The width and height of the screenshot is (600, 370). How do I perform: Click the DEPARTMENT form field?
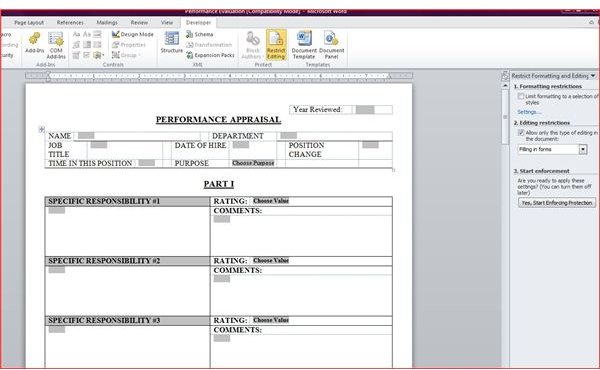289,135
